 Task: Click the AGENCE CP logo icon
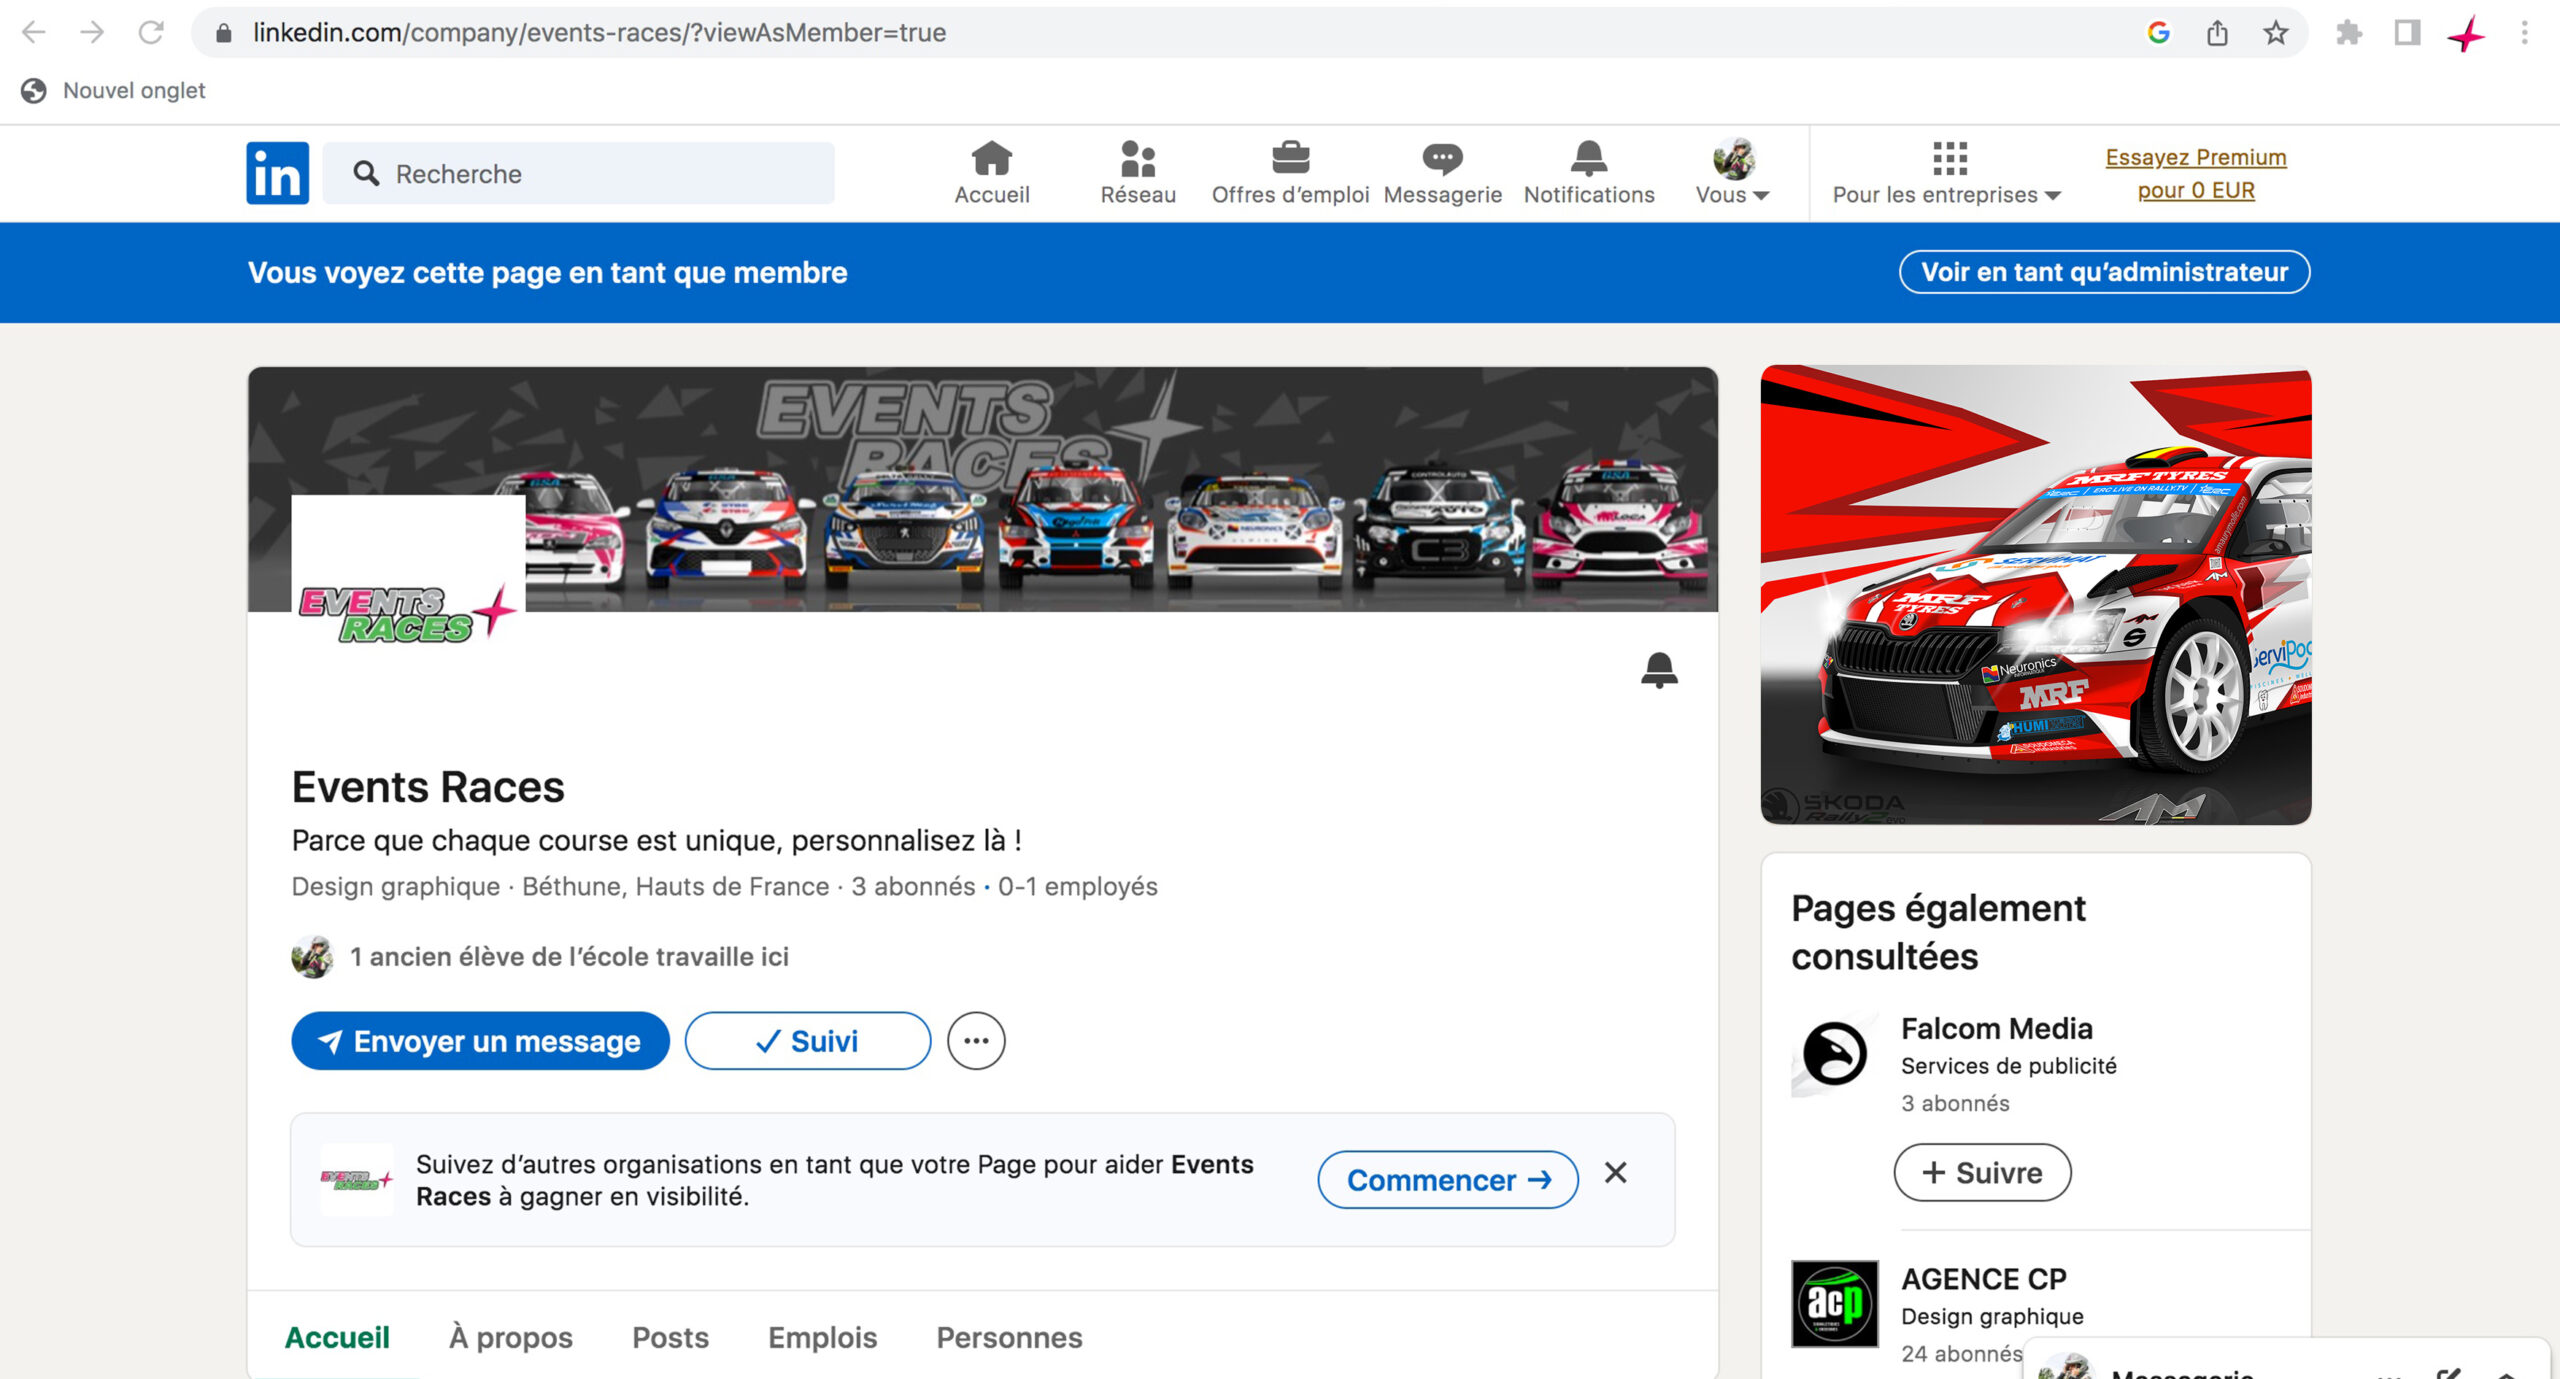coord(1834,1304)
